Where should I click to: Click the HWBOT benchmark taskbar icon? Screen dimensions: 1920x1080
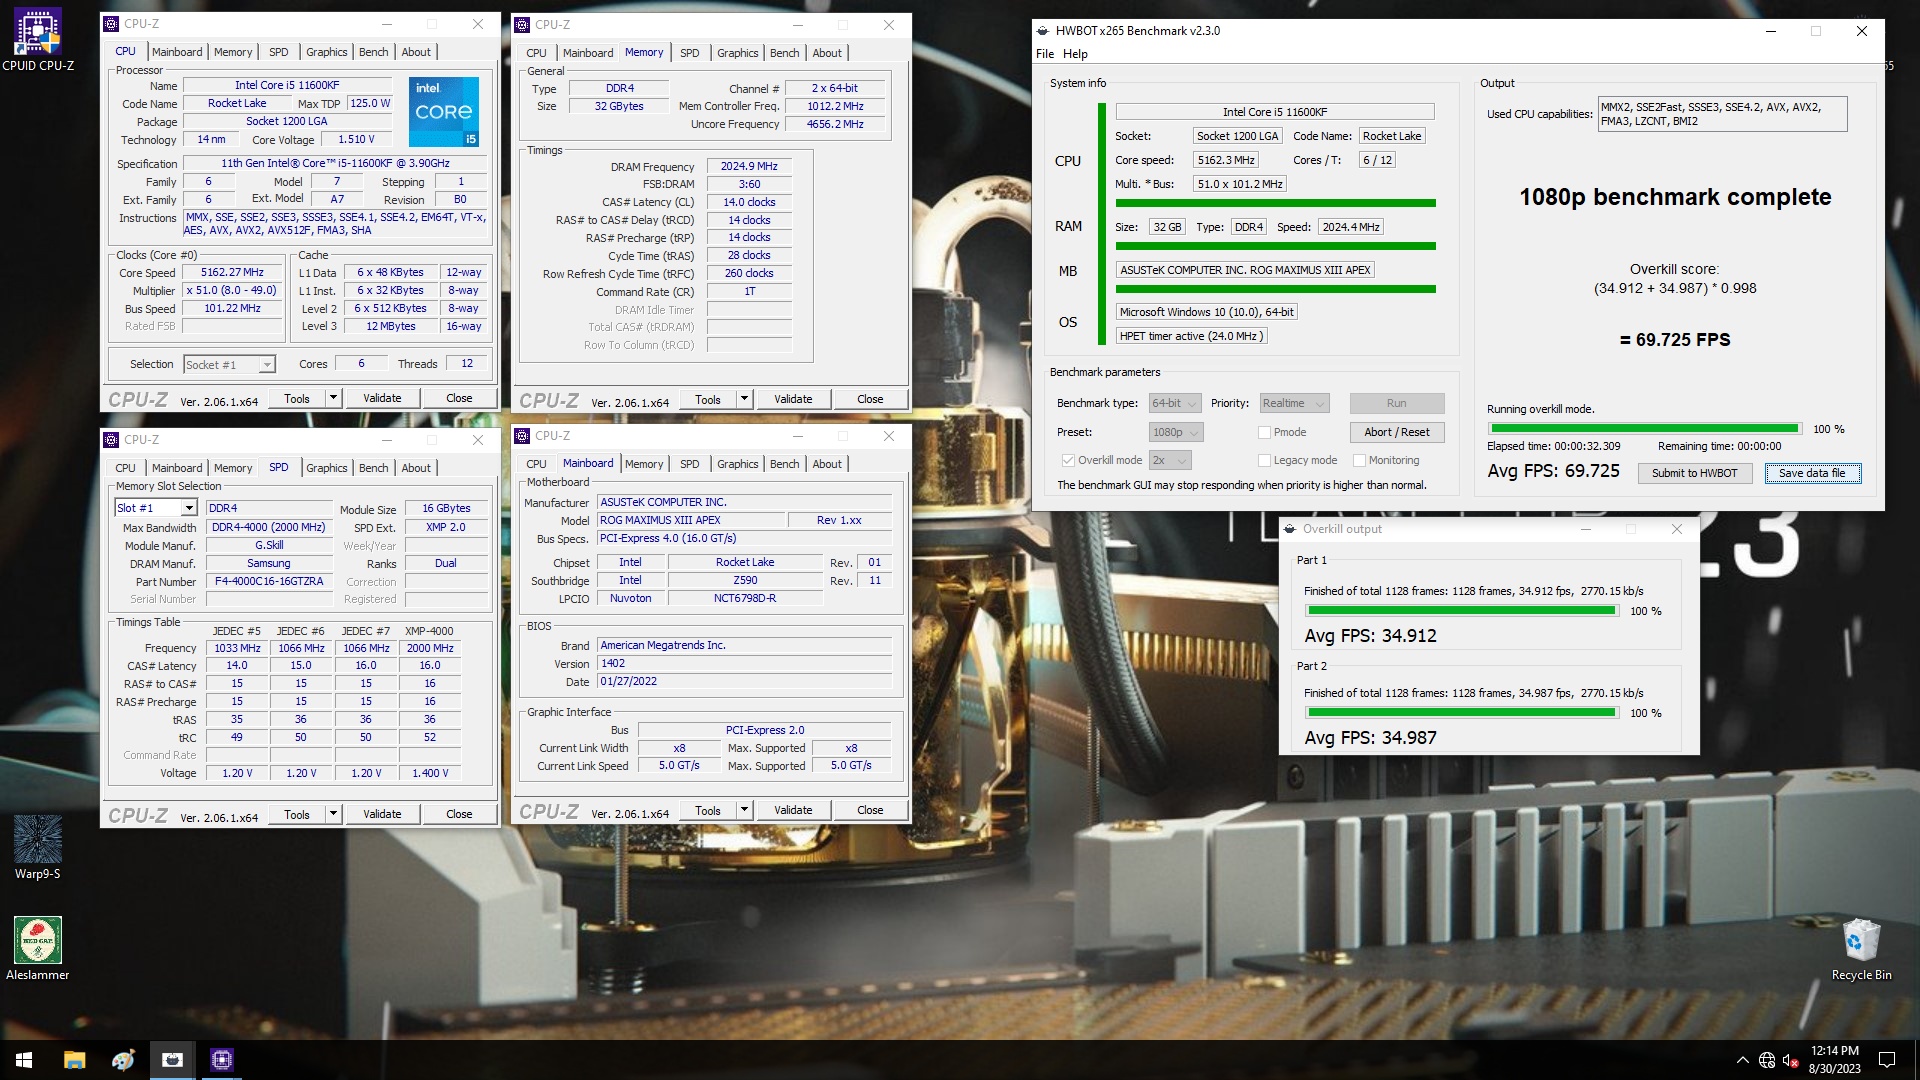tap(172, 1060)
